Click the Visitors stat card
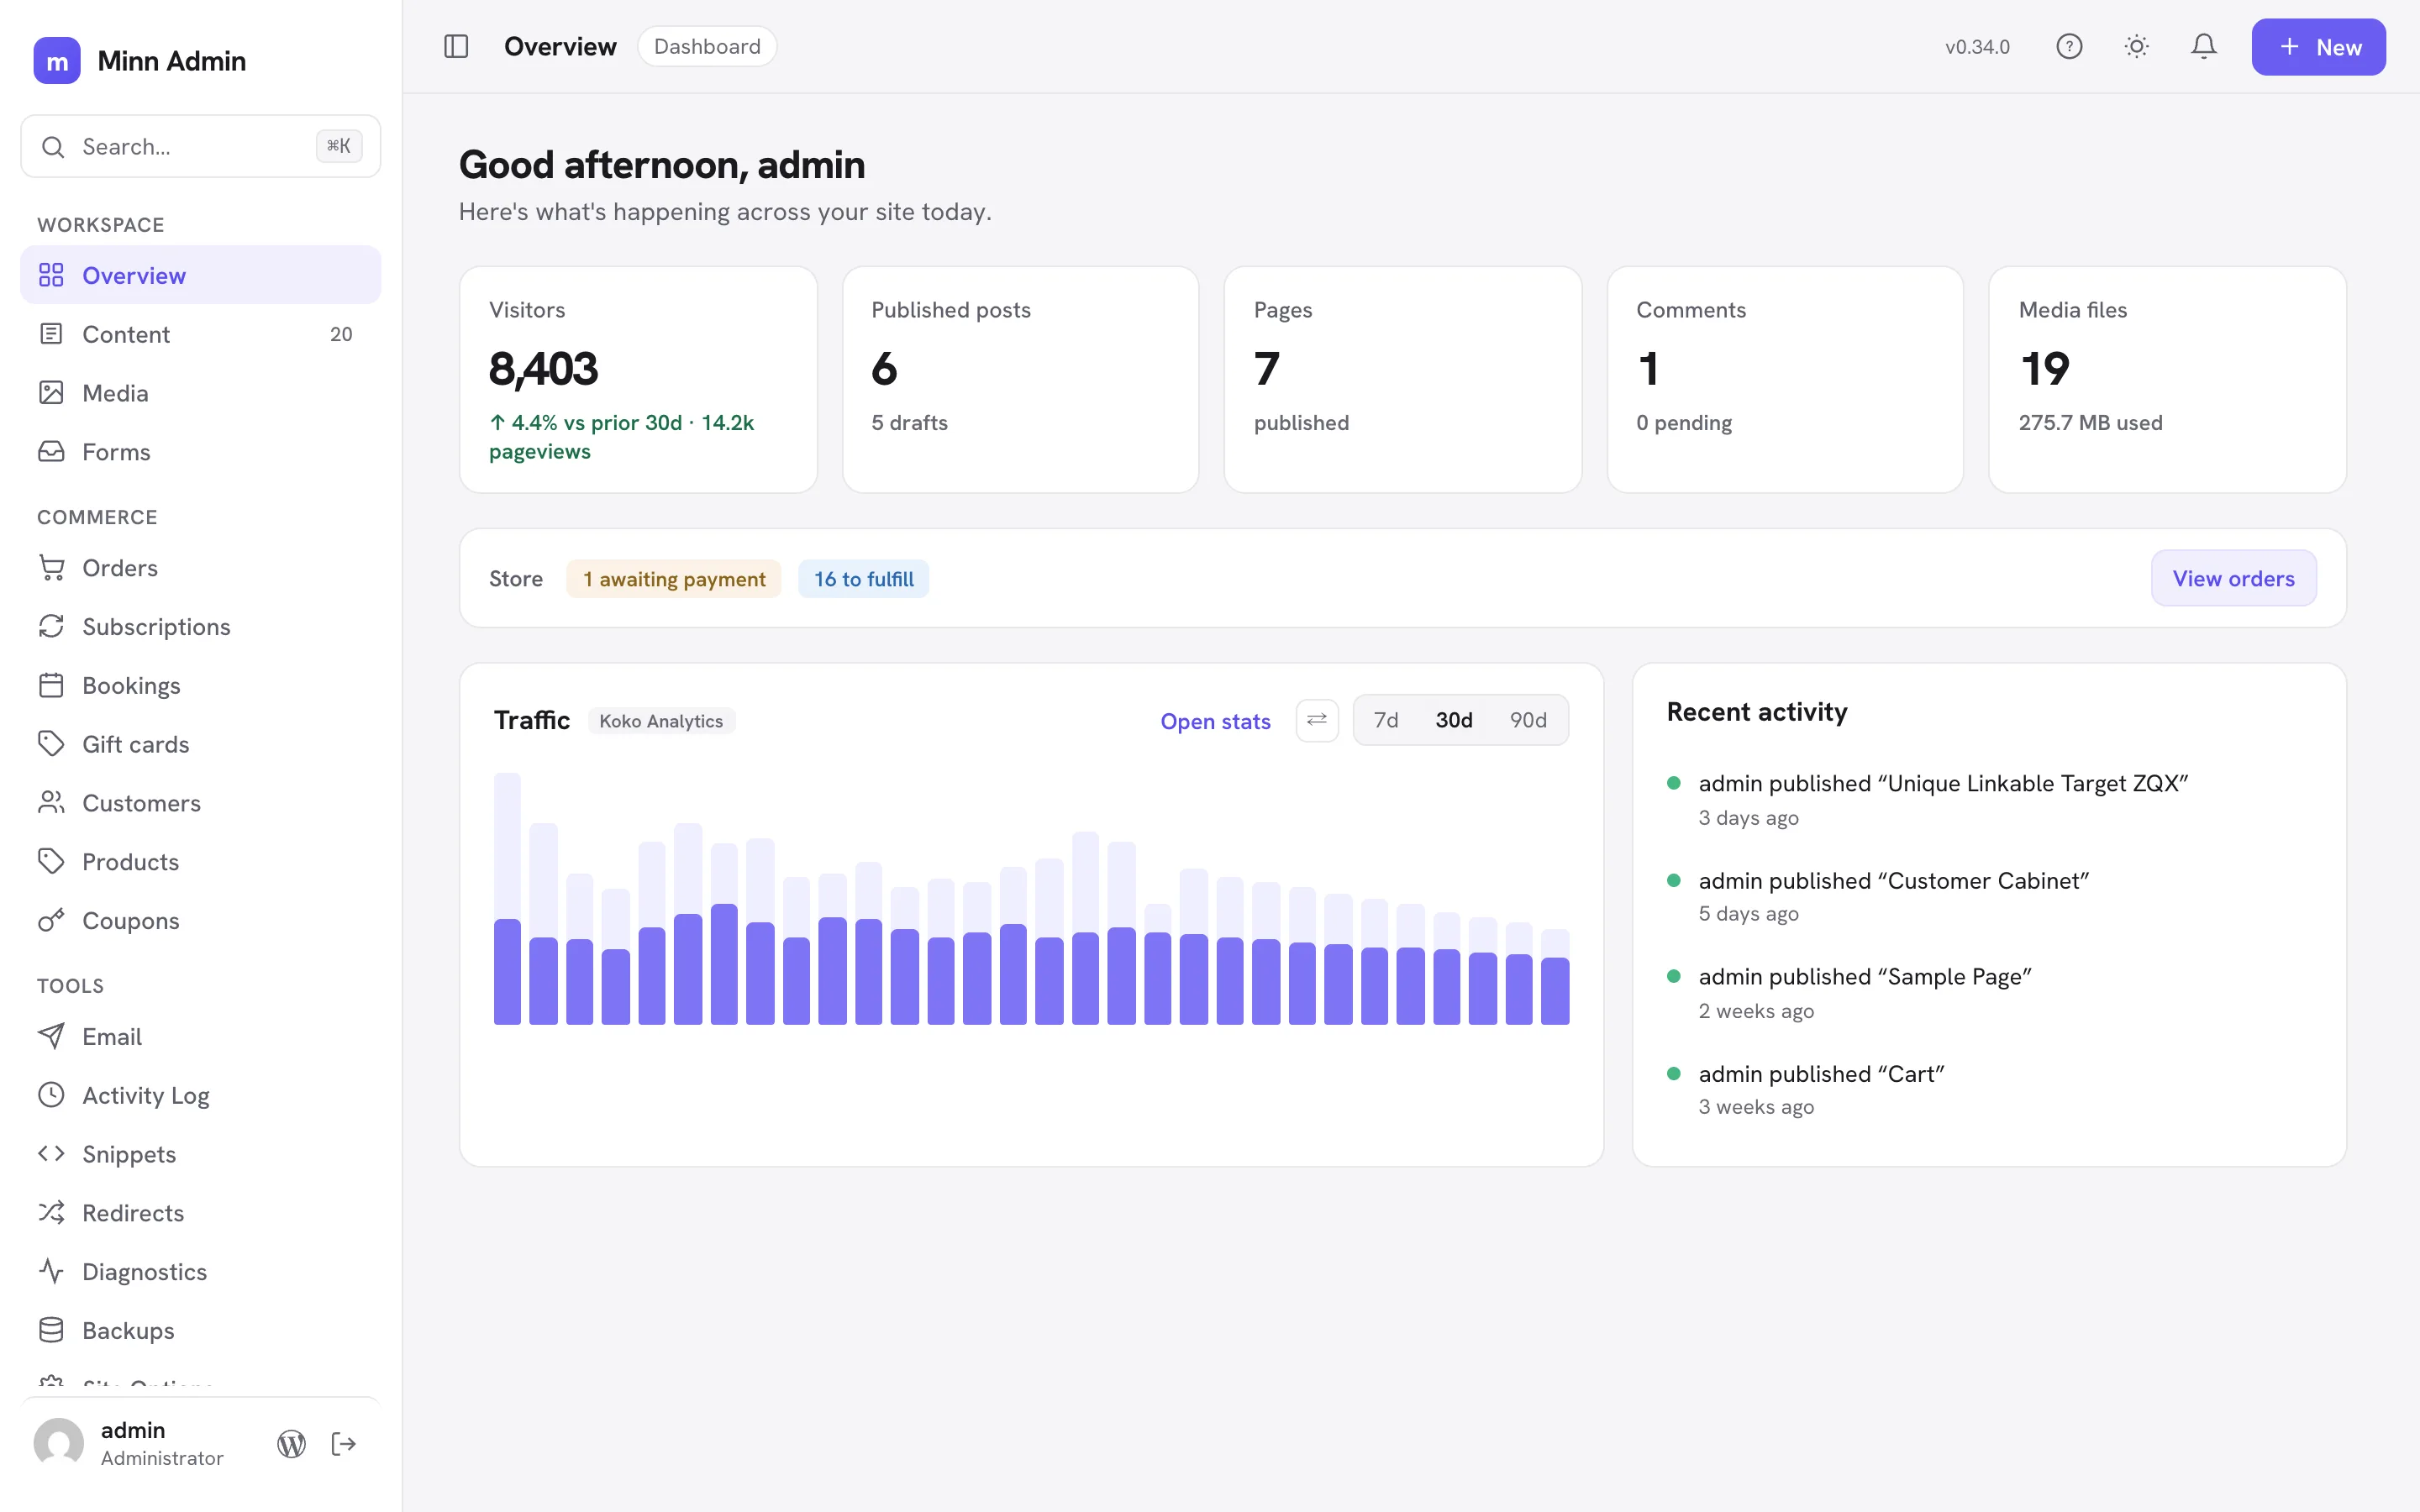This screenshot has height=1512, width=2420. pos(638,380)
